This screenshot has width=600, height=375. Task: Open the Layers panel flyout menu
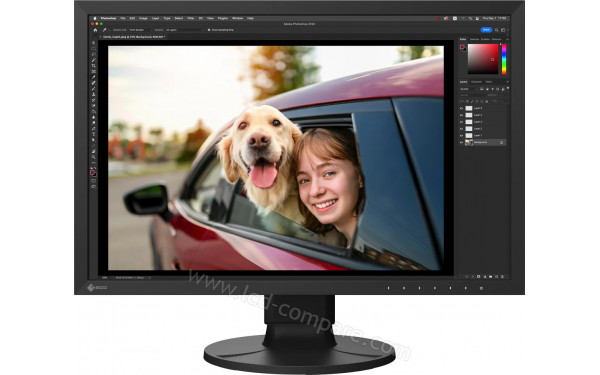pyautogui.click(x=507, y=82)
